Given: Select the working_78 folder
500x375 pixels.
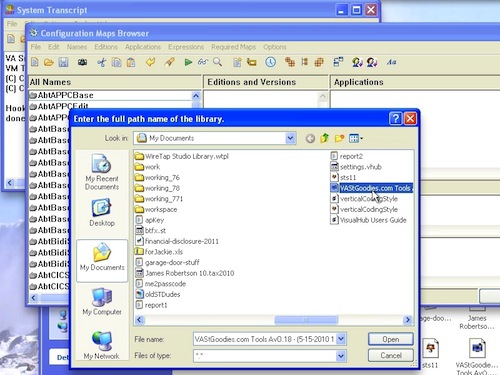Looking at the screenshot, I should coord(157,188).
